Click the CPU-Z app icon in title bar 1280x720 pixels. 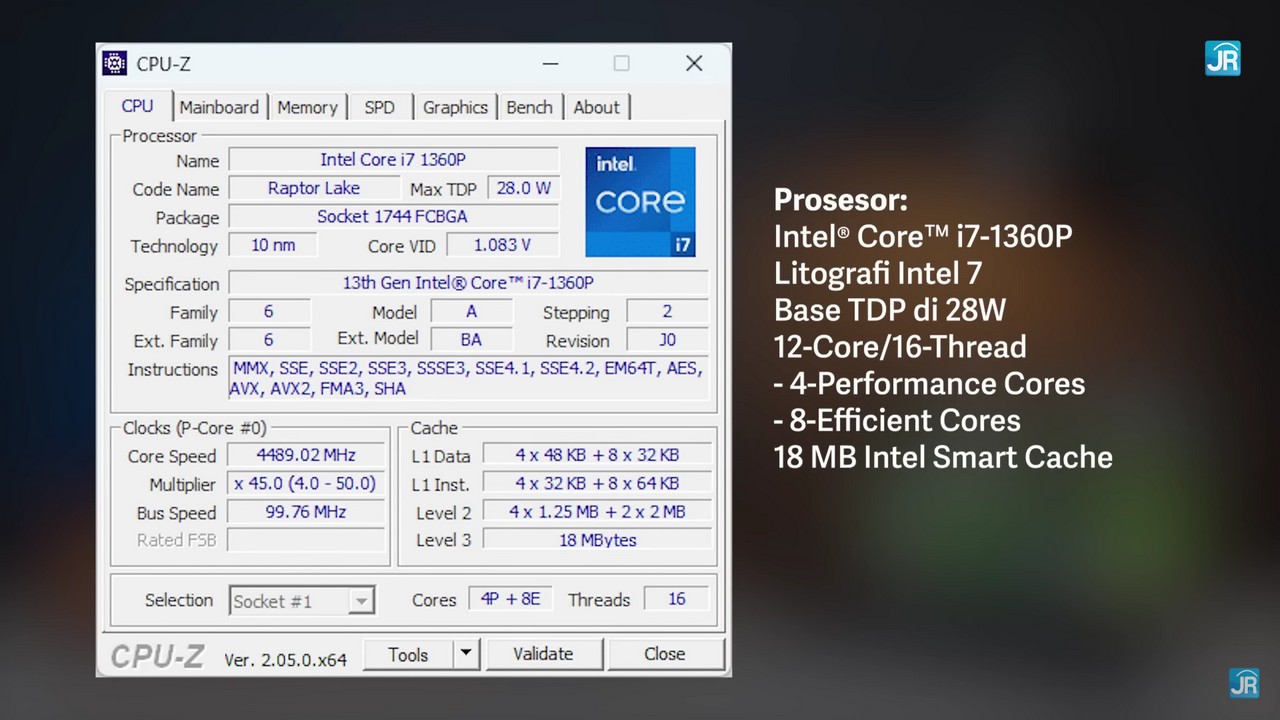[115, 63]
